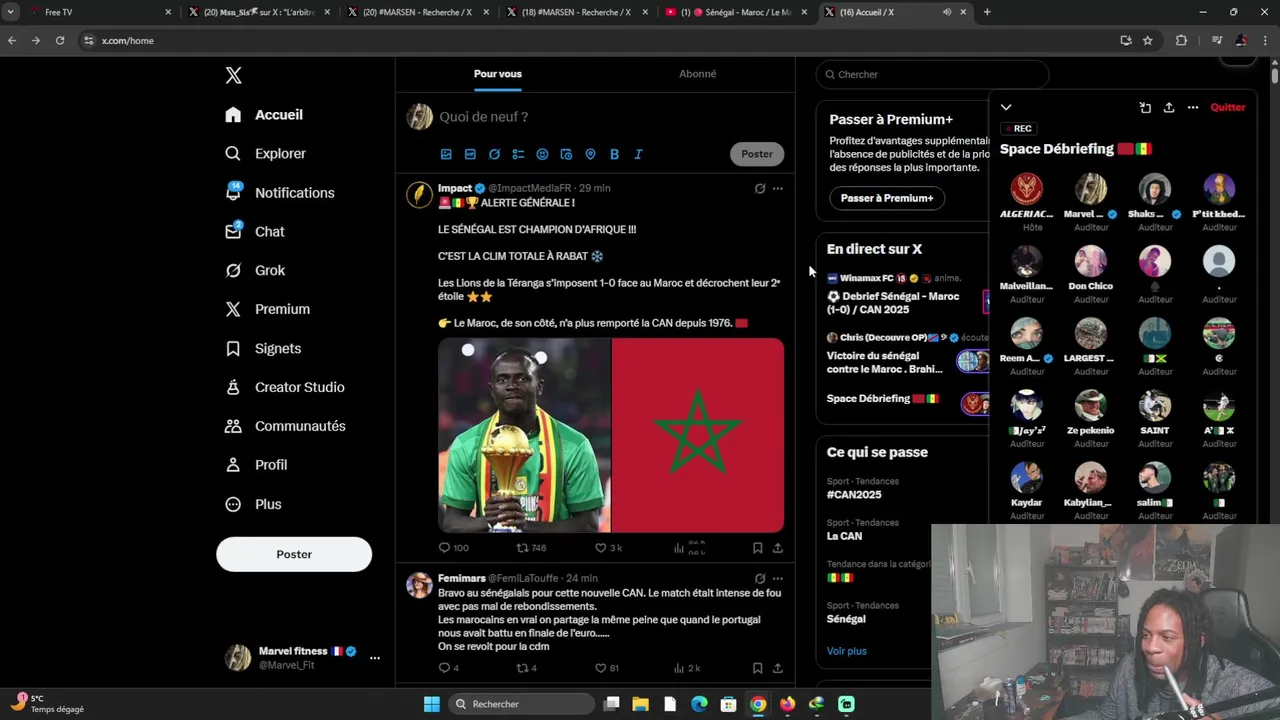Add a location to the post

coord(590,154)
